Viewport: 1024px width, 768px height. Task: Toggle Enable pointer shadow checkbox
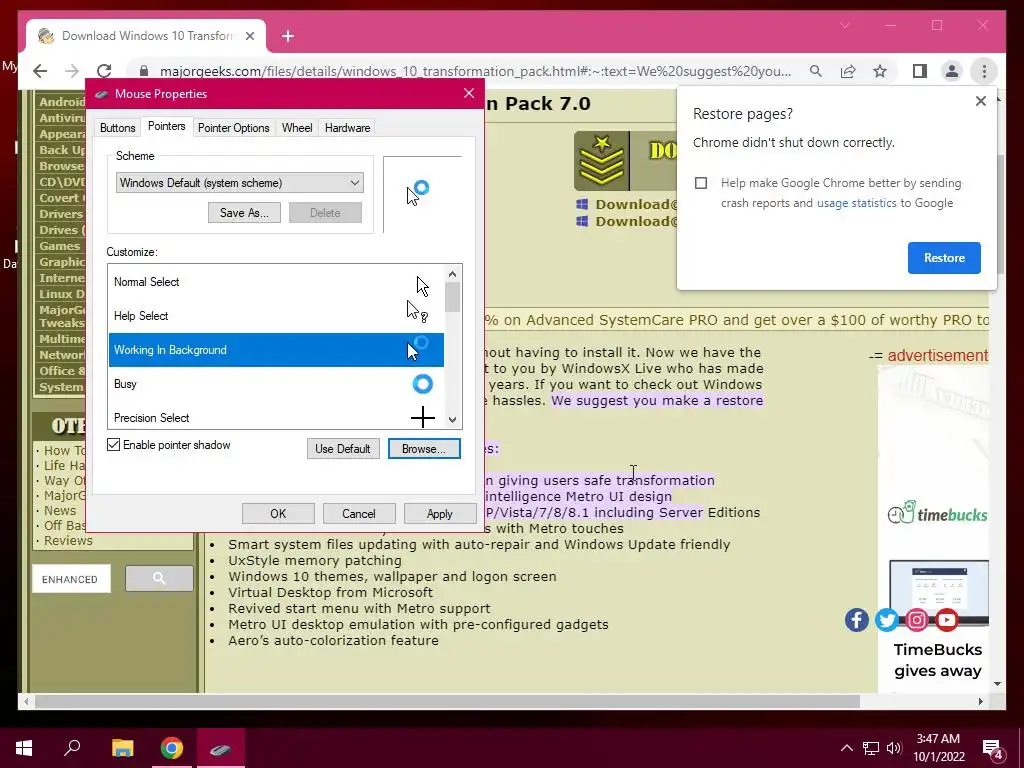tap(114, 445)
